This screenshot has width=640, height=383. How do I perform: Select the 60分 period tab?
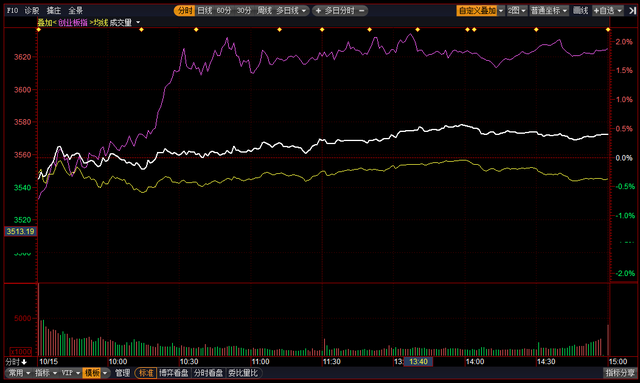(224, 11)
